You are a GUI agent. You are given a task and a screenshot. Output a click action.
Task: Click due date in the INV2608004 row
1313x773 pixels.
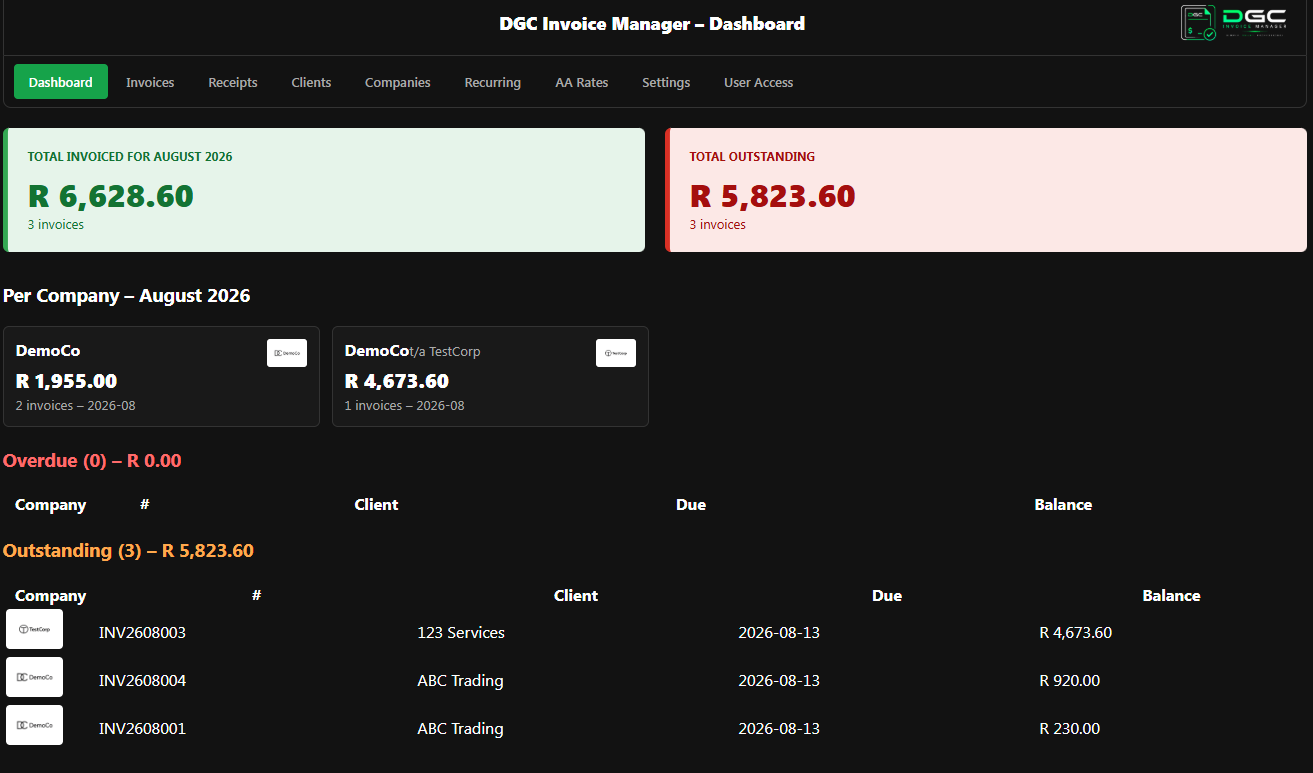779,680
